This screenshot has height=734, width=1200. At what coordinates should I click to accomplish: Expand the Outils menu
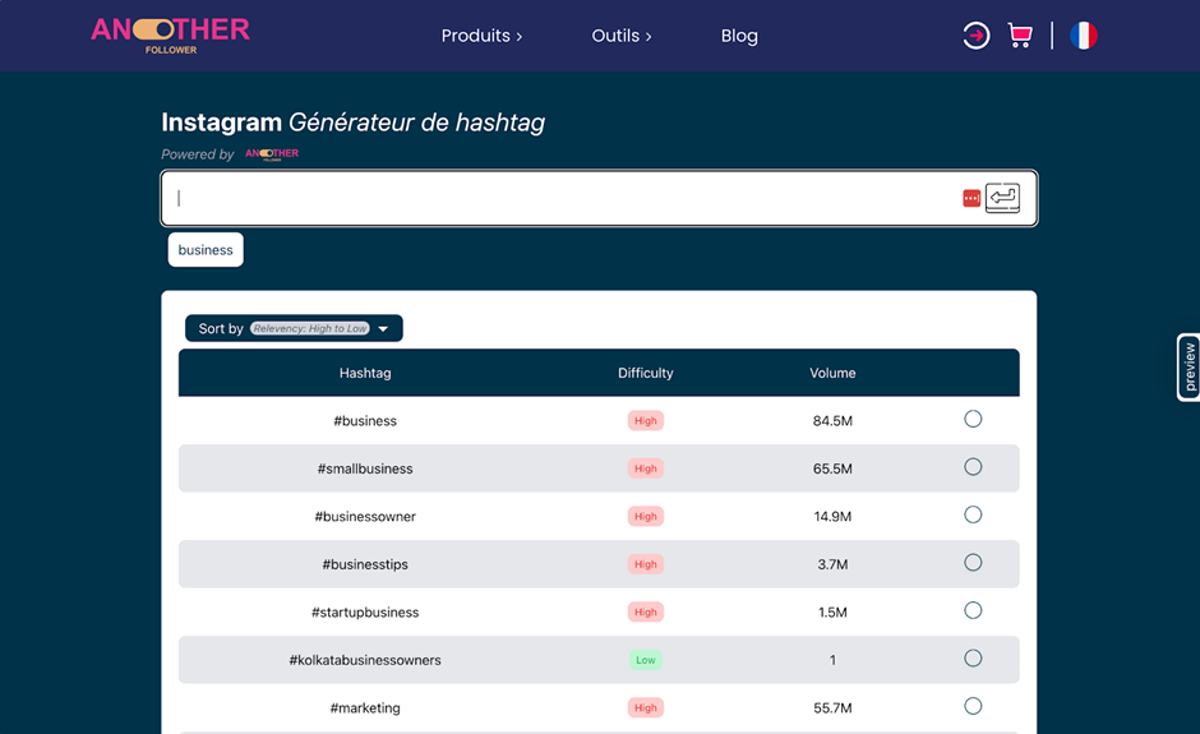click(x=621, y=36)
